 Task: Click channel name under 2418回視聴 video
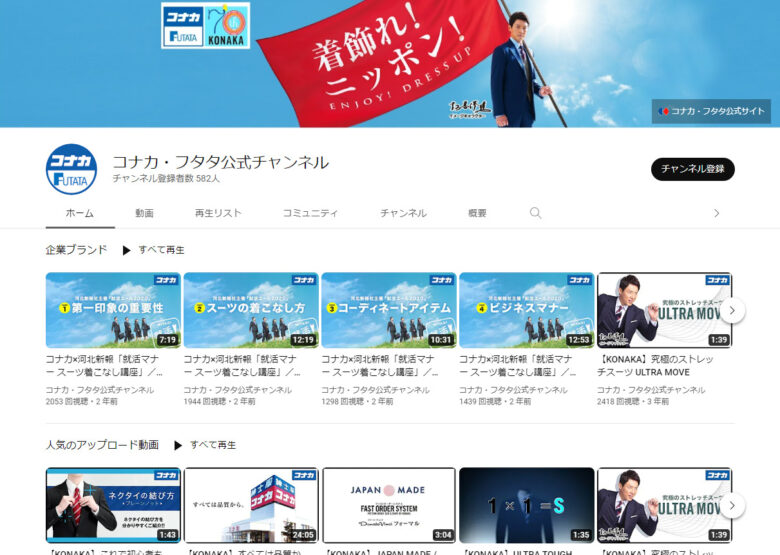tap(651, 390)
